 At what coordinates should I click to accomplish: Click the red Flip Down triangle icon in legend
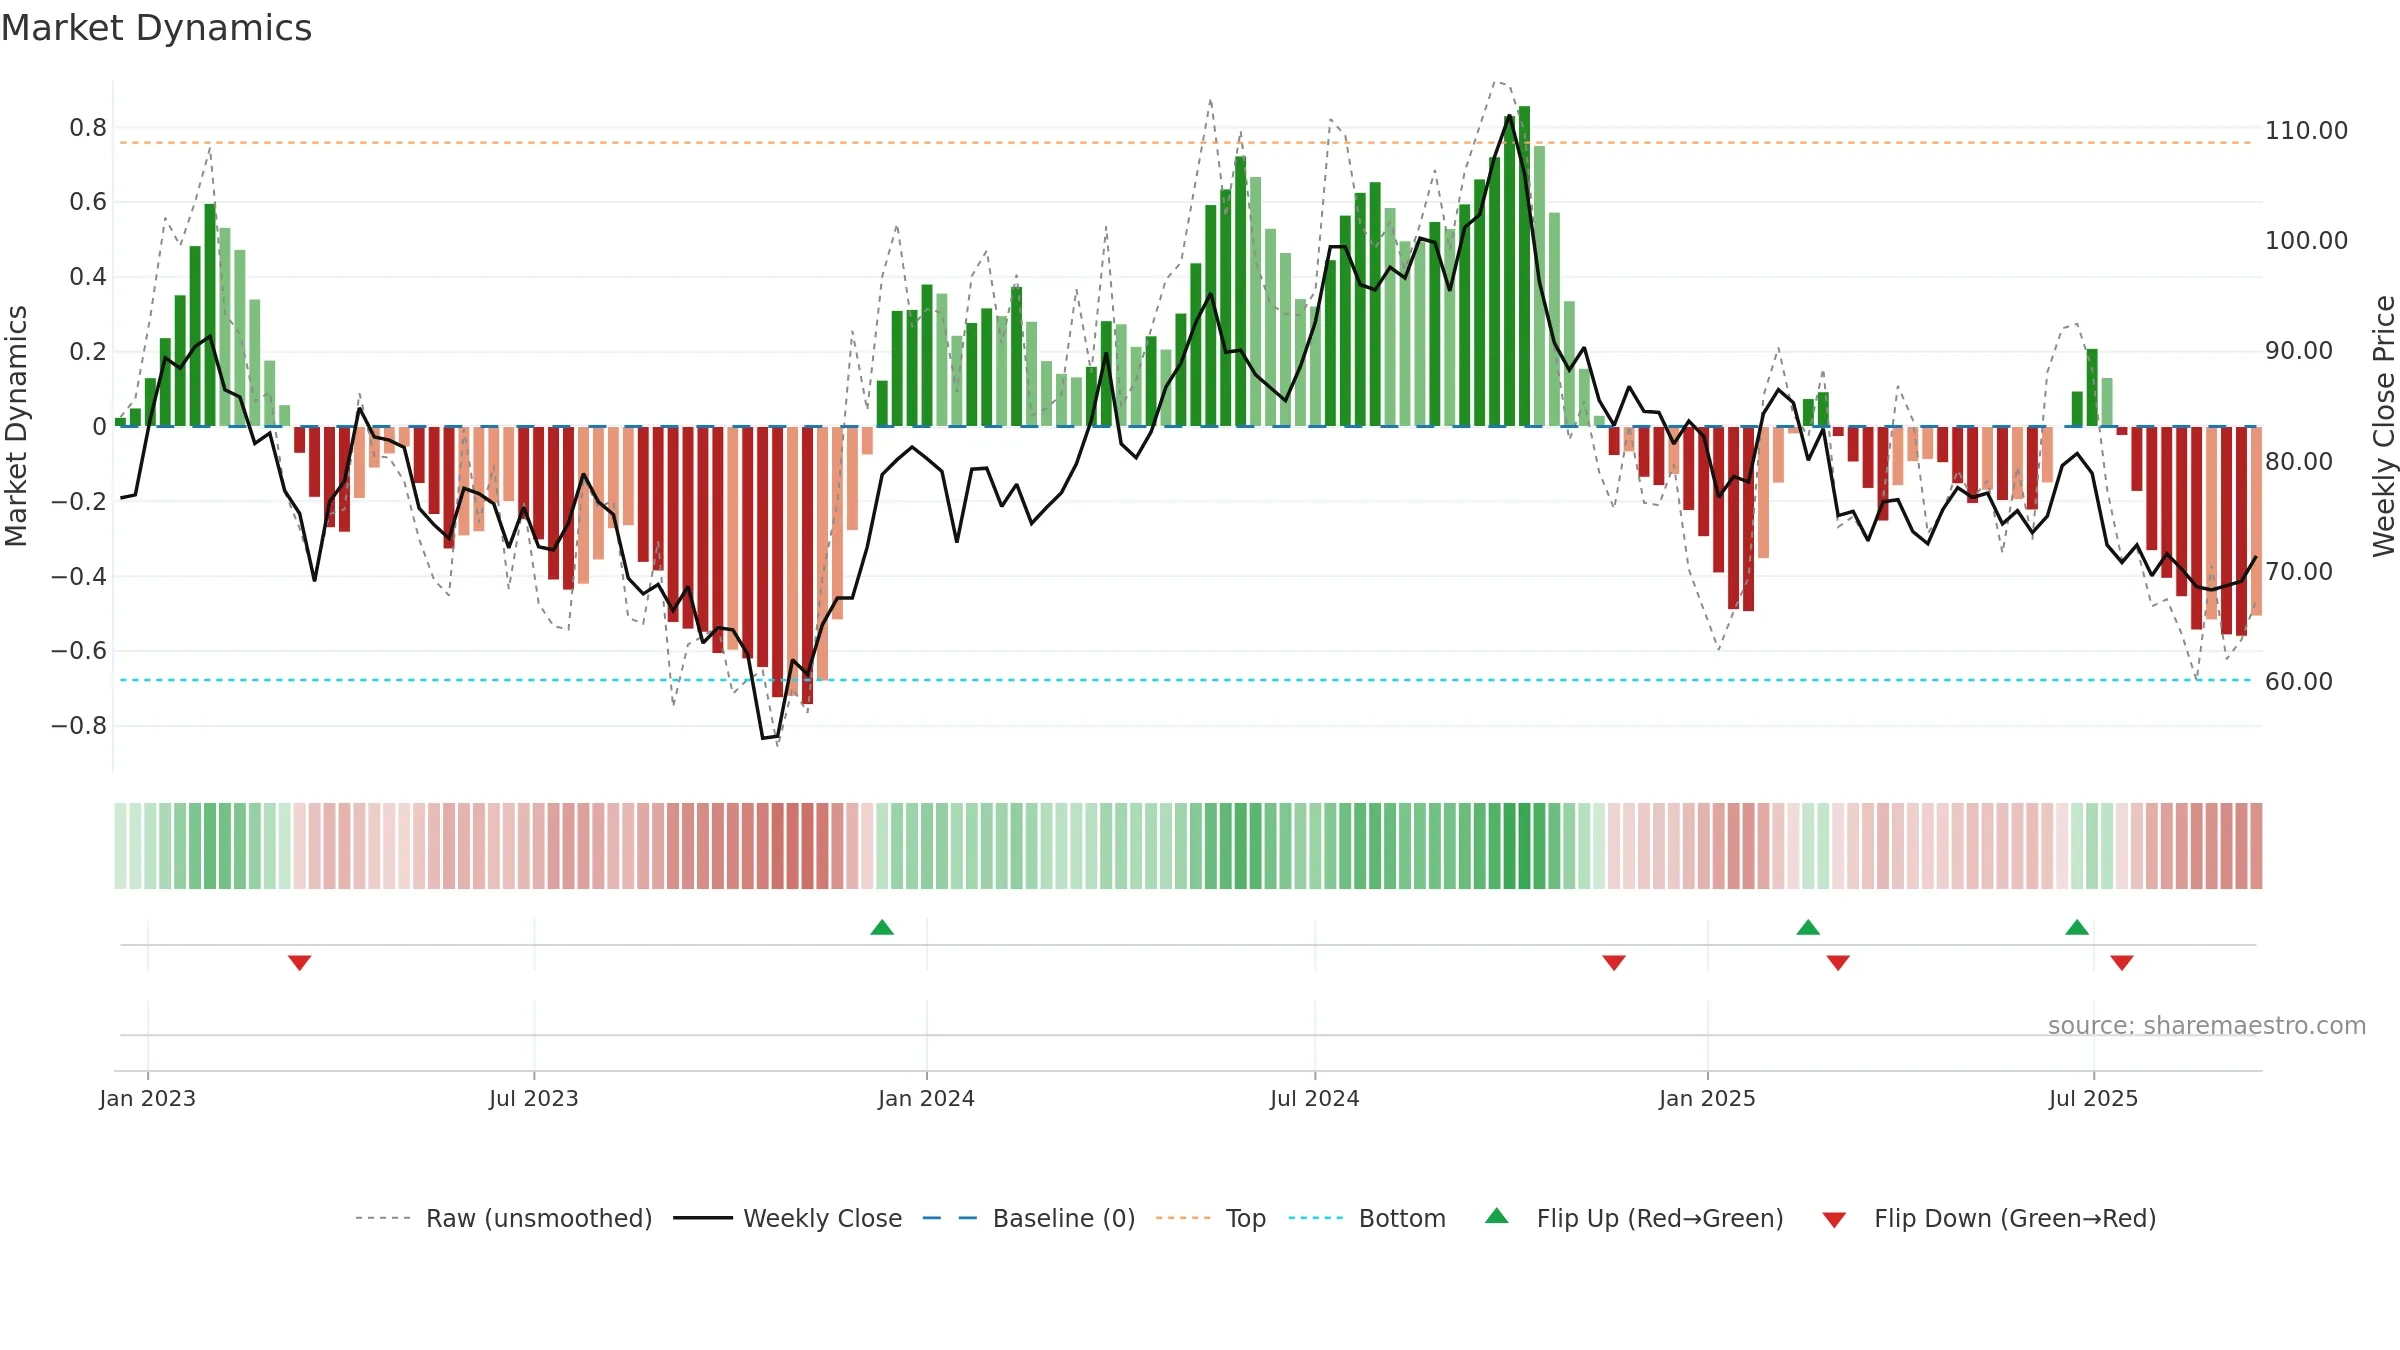coord(1834,1221)
